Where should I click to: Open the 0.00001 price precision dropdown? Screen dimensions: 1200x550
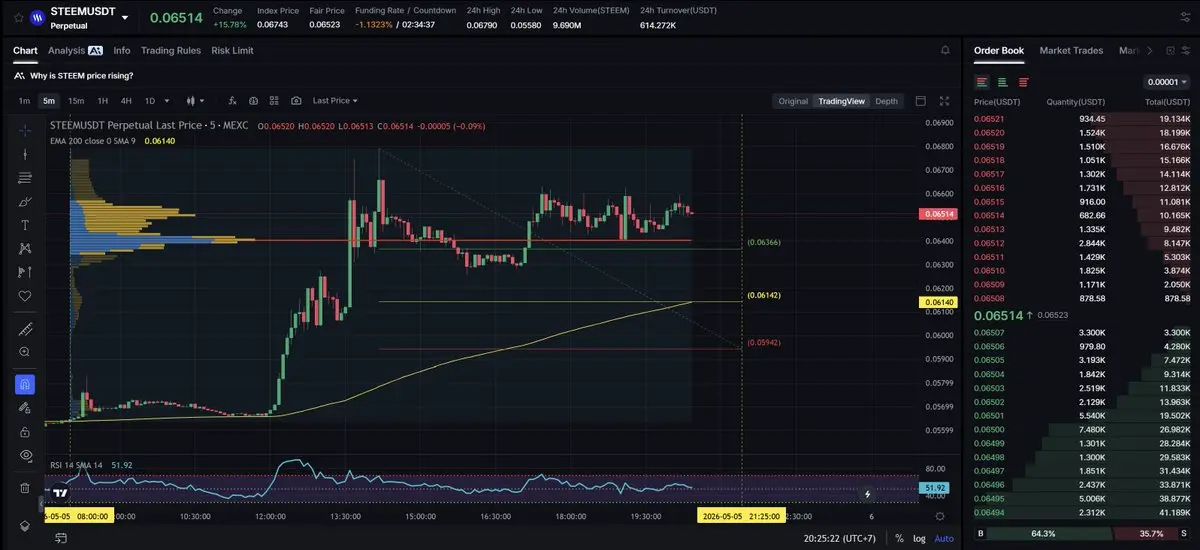pyautogui.click(x=1166, y=82)
